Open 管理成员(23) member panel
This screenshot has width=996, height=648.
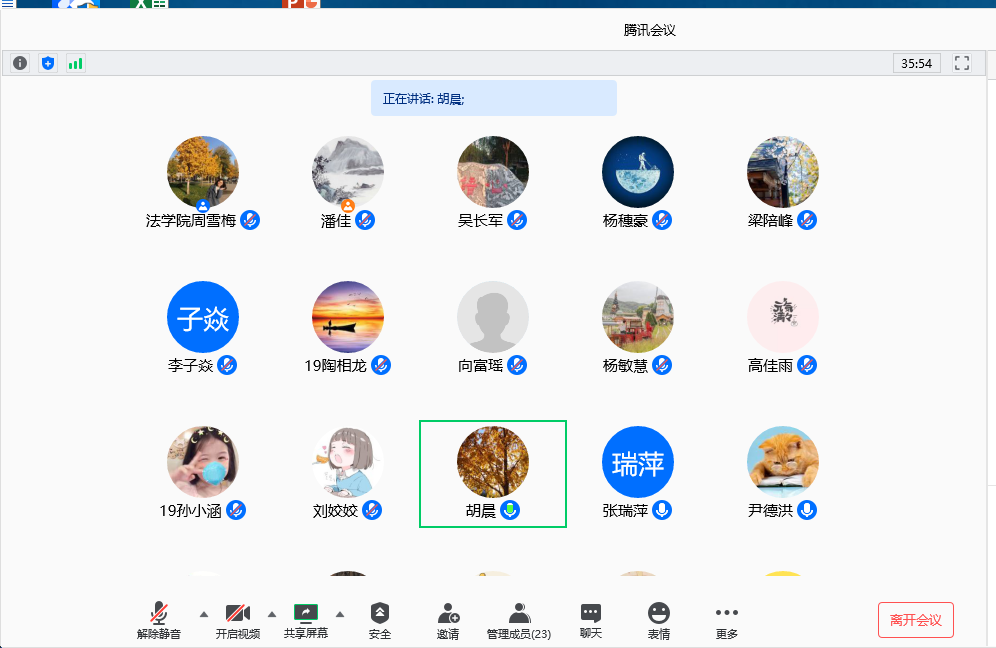[x=519, y=621]
